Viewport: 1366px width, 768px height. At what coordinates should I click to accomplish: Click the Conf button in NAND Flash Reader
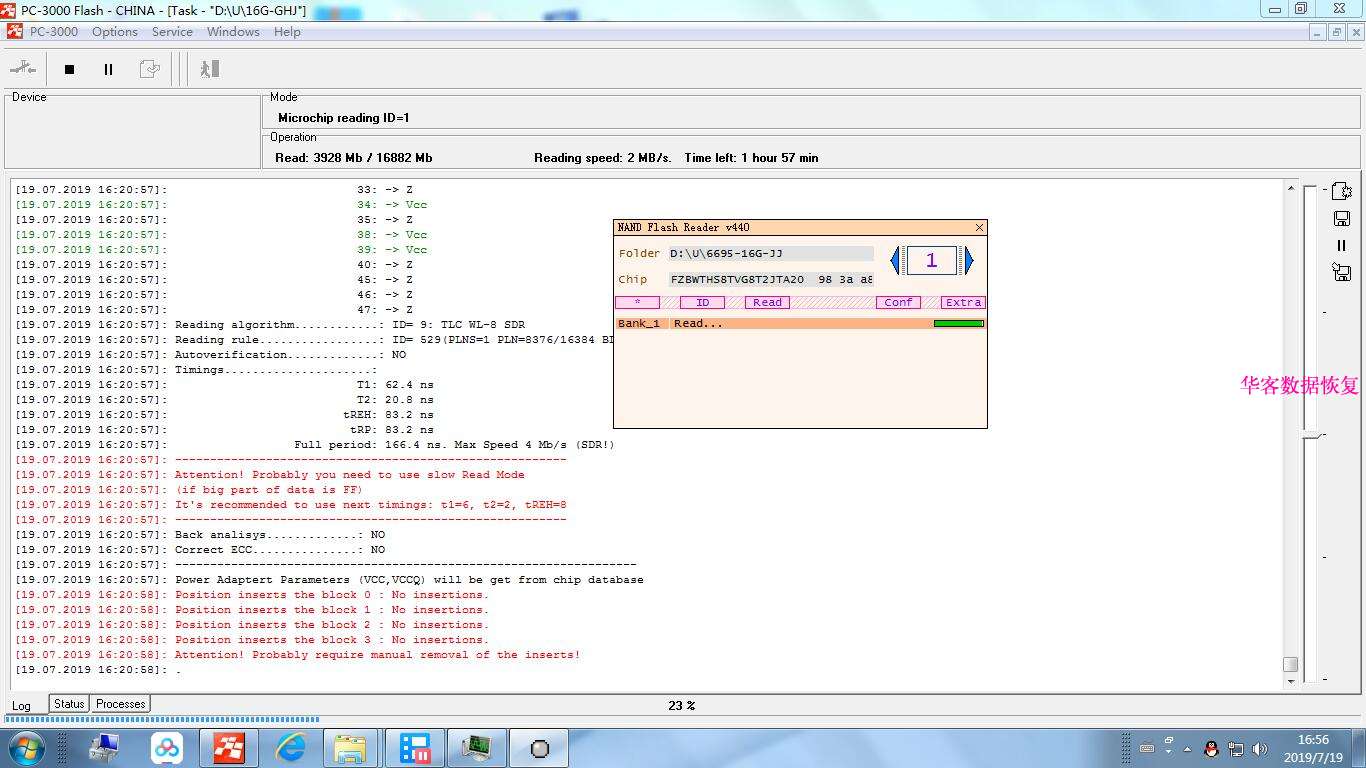pos(898,302)
